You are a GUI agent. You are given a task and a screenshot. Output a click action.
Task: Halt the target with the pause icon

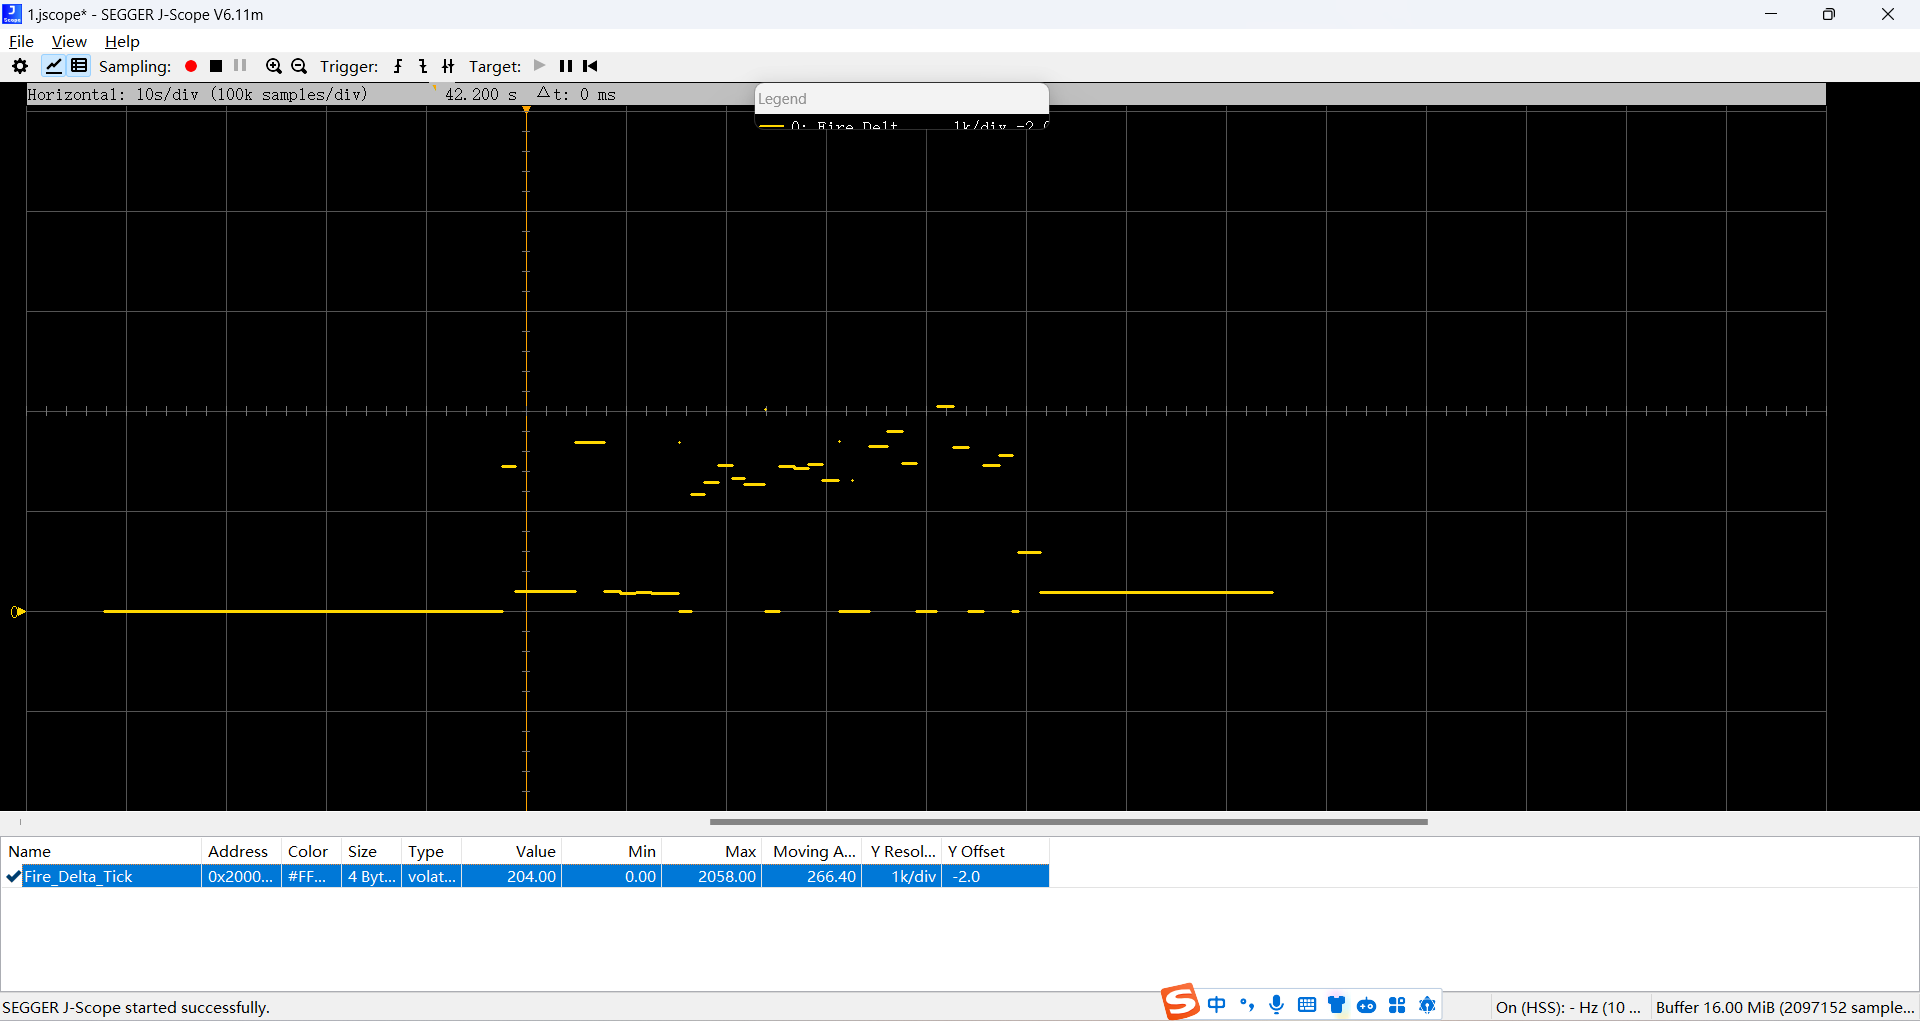[x=566, y=66]
